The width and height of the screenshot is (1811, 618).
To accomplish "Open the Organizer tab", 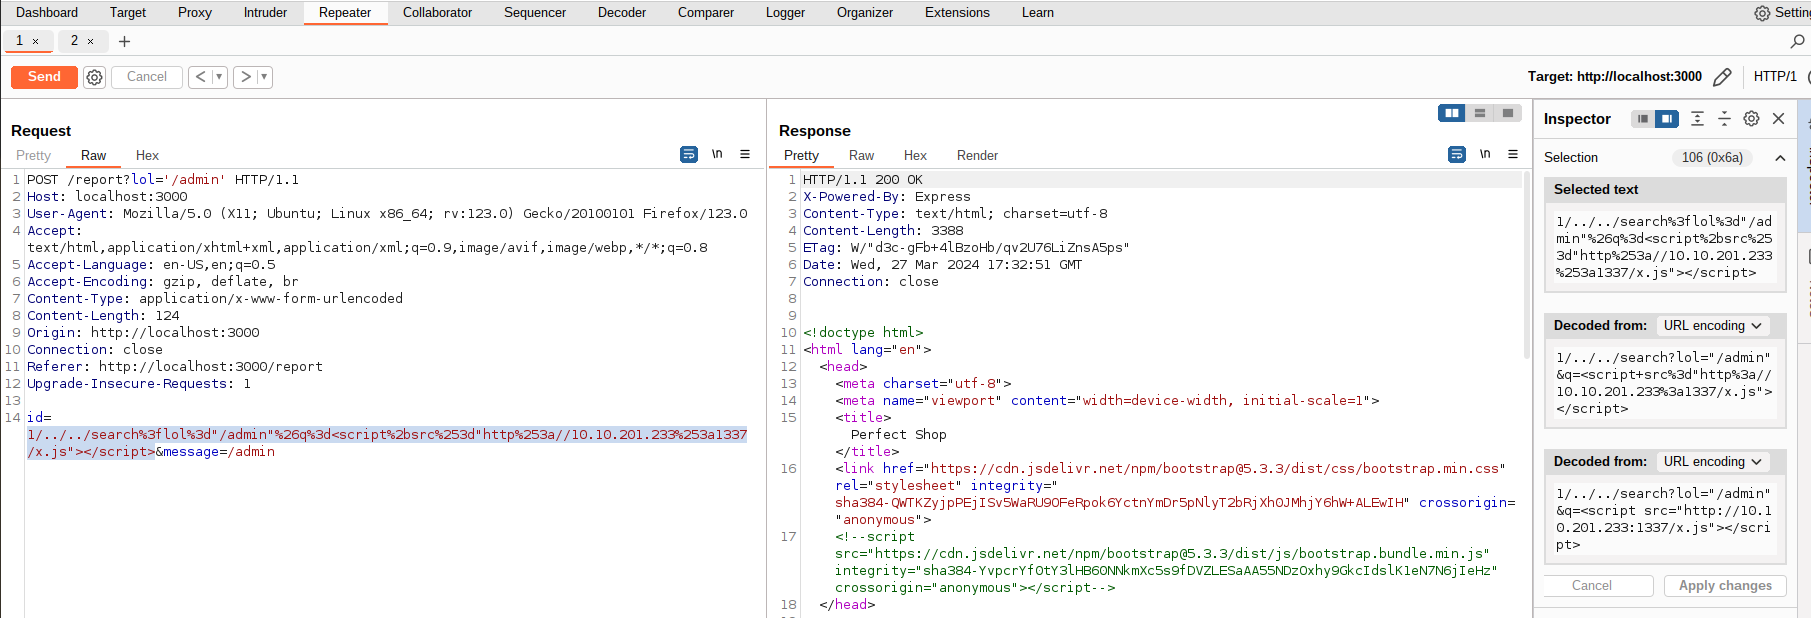I will coord(865,13).
